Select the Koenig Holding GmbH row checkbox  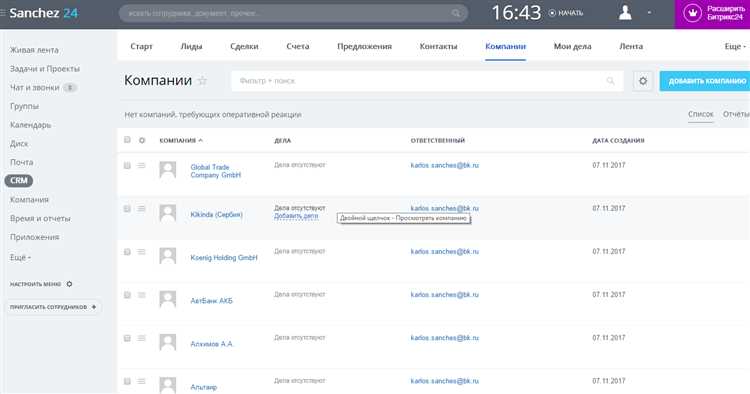coord(127,252)
